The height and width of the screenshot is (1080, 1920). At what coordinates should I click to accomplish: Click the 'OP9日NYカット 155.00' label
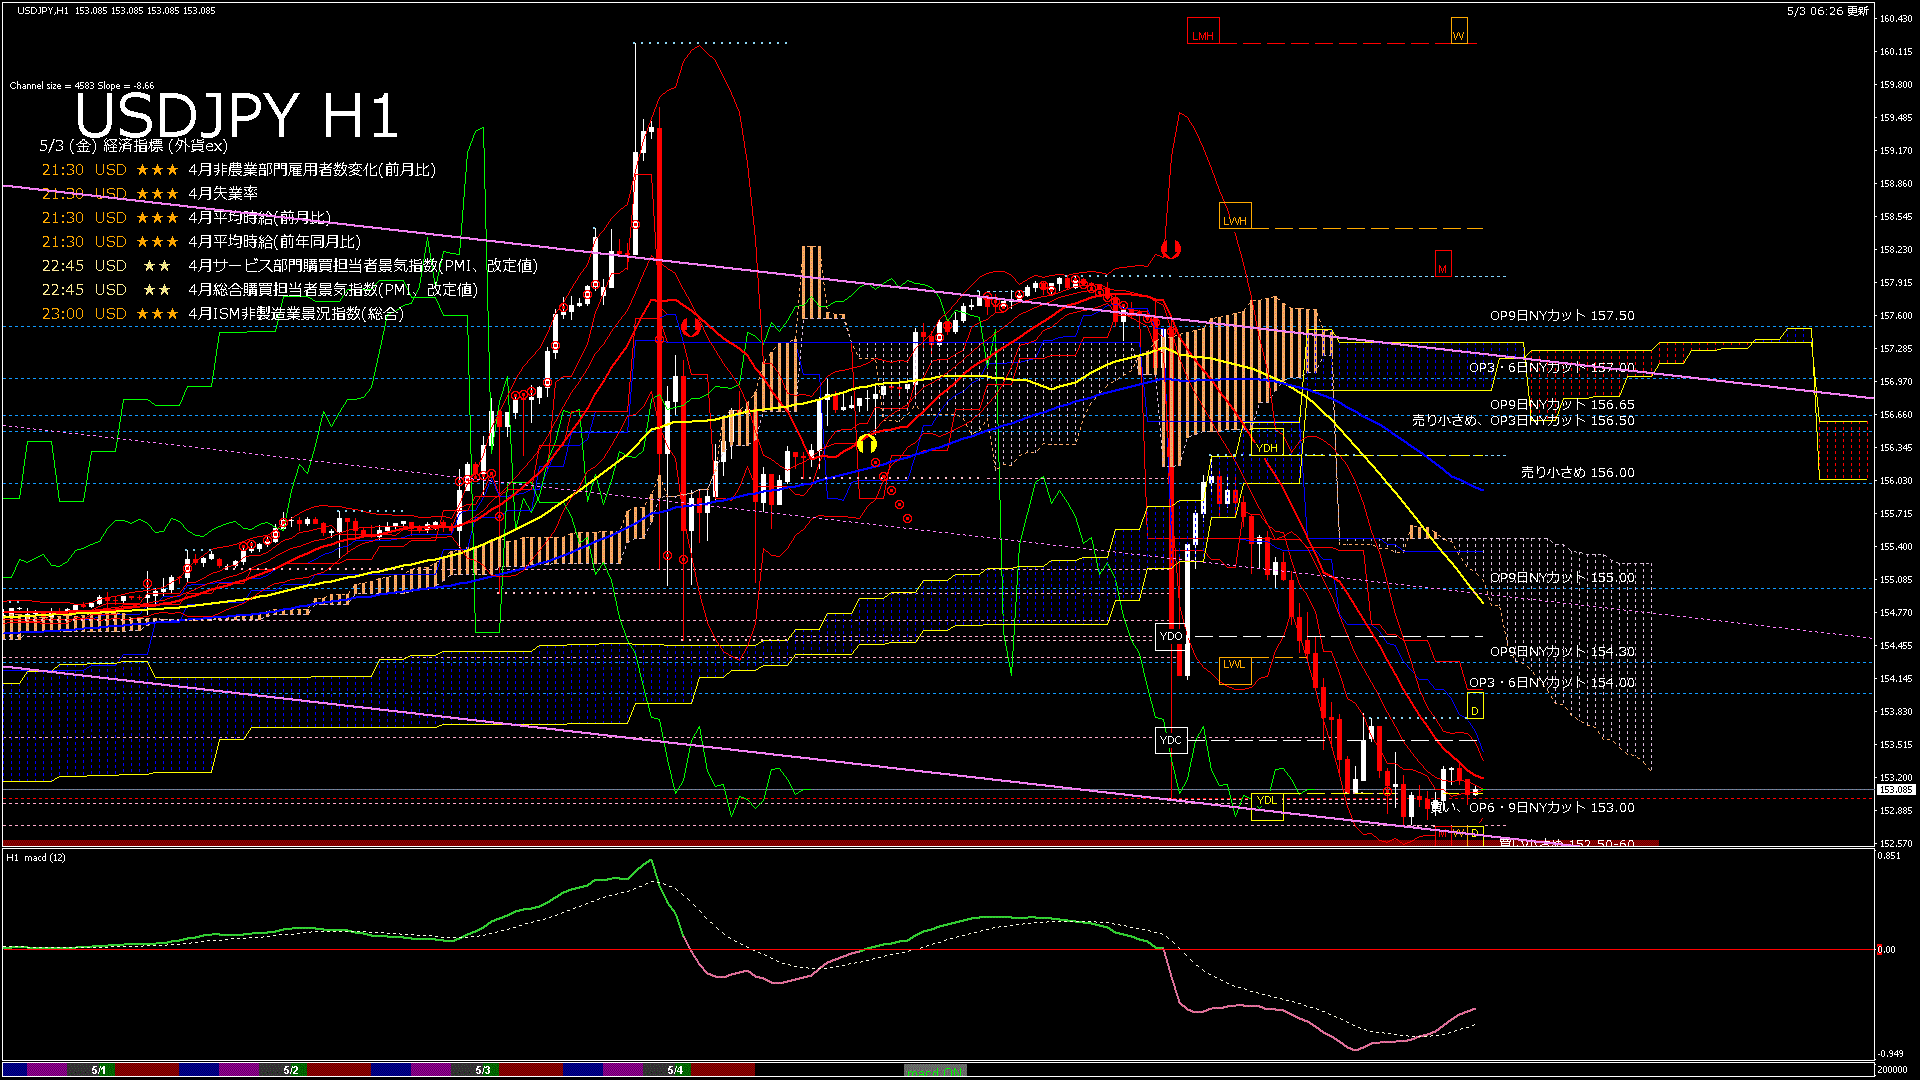(1562, 578)
